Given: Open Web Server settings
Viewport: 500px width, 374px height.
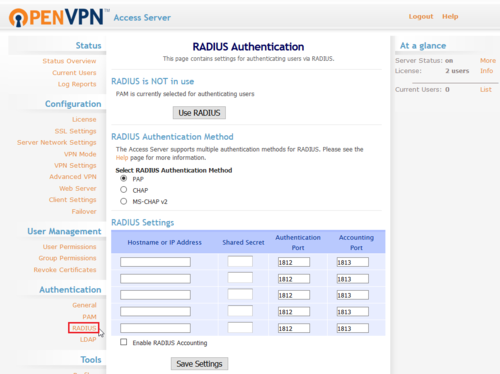Looking at the screenshot, I should click(x=78, y=188).
